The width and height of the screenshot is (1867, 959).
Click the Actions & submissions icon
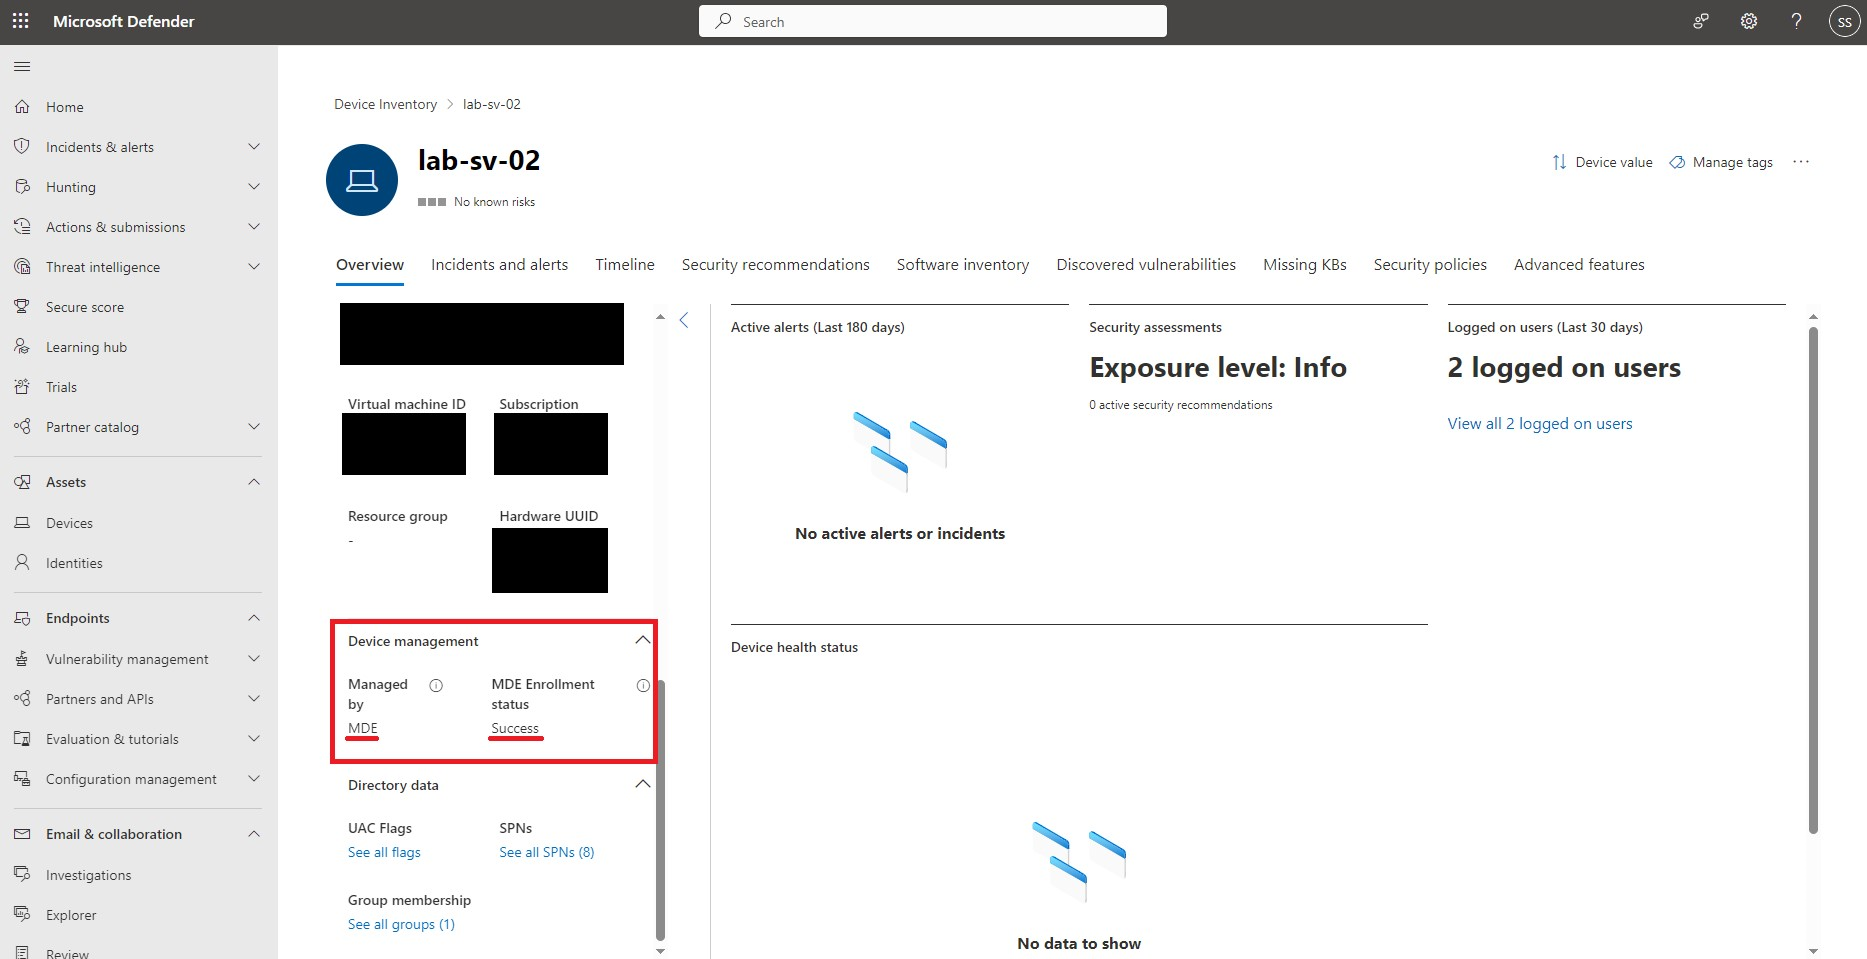point(22,227)
